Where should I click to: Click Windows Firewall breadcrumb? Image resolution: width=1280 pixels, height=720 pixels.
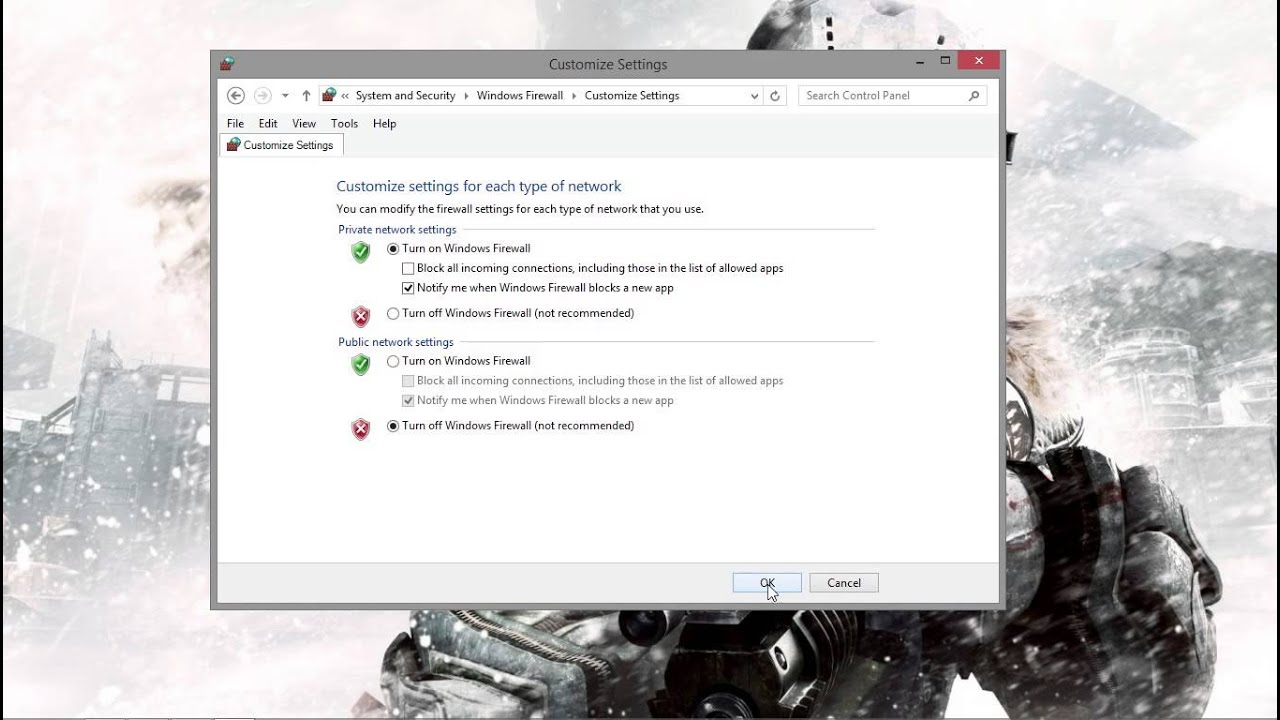[520, 96]
